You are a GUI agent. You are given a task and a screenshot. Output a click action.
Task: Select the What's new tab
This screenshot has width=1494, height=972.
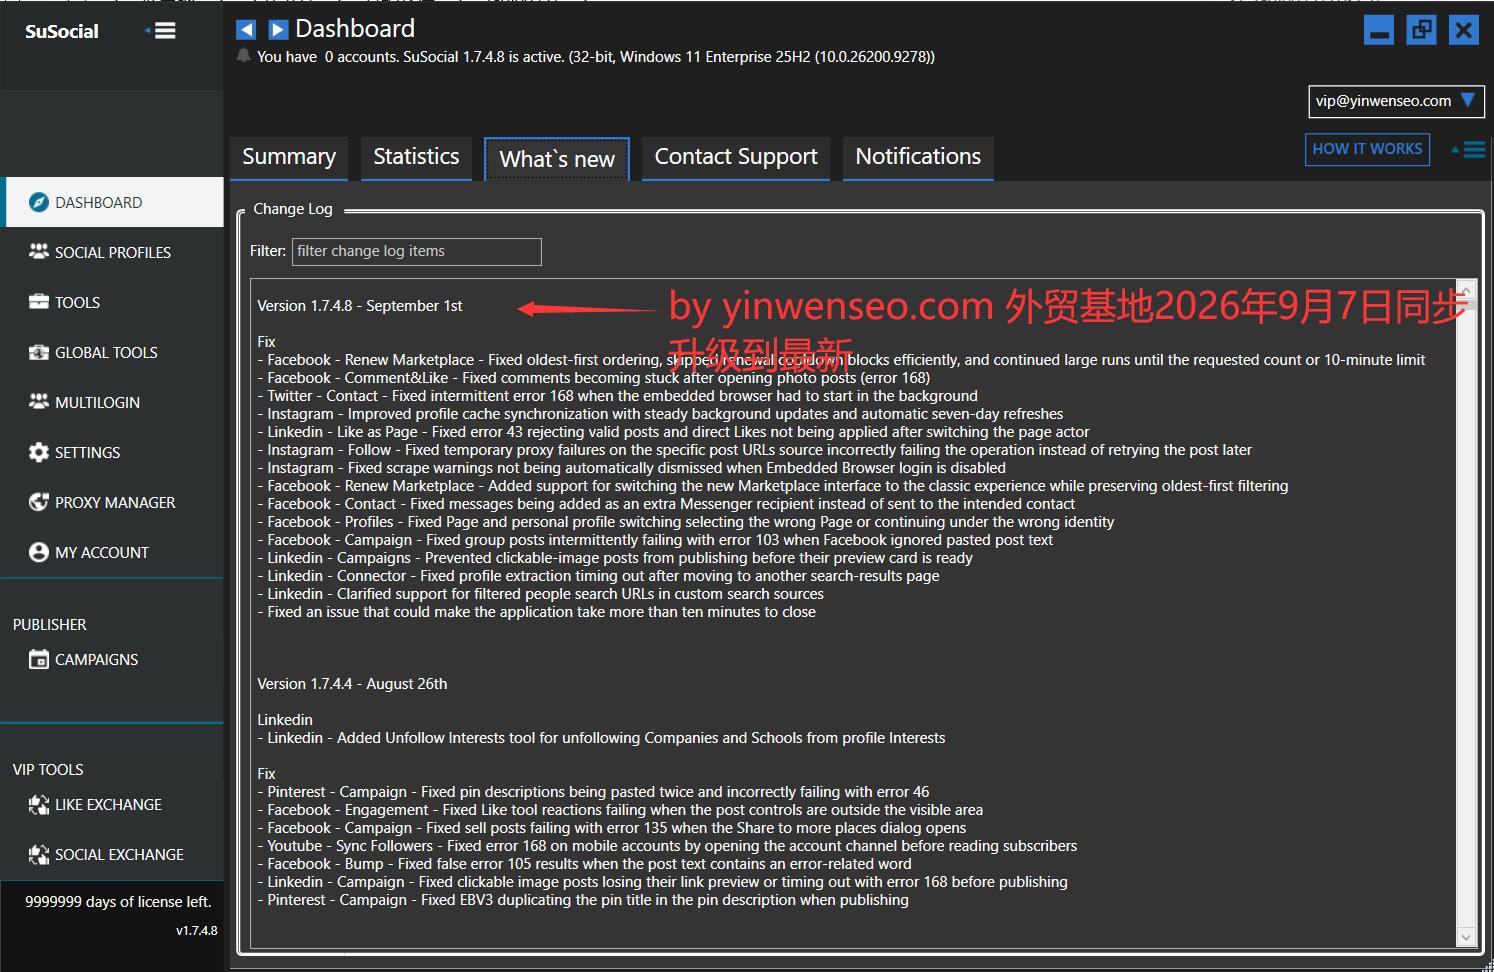click(557, 159)
